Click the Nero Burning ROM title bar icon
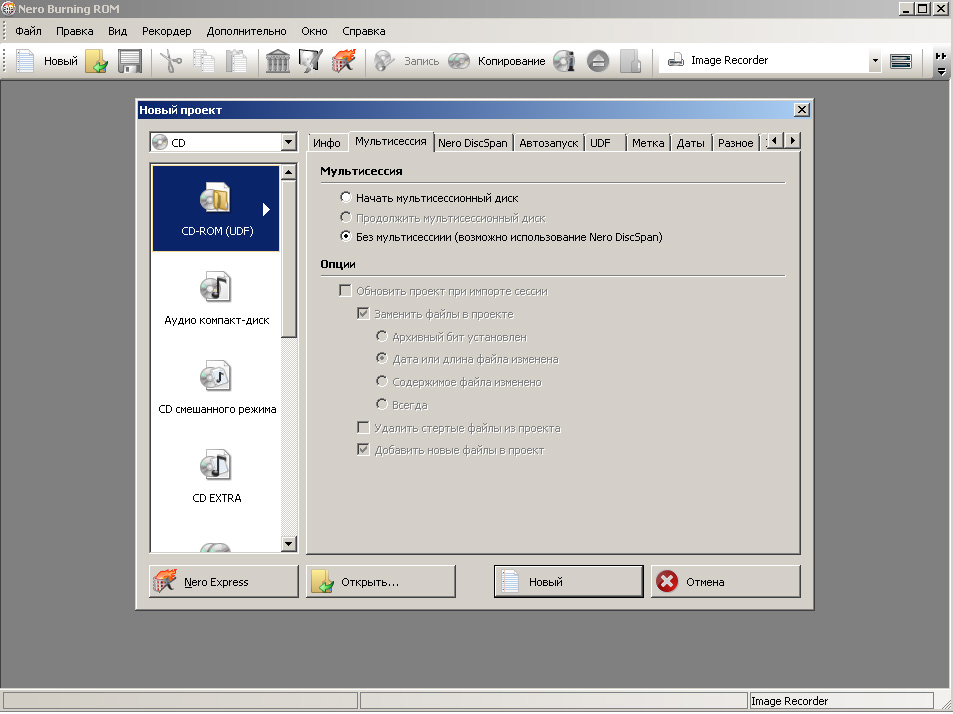This screenshot has width=953, height=714. click(8, 9)
